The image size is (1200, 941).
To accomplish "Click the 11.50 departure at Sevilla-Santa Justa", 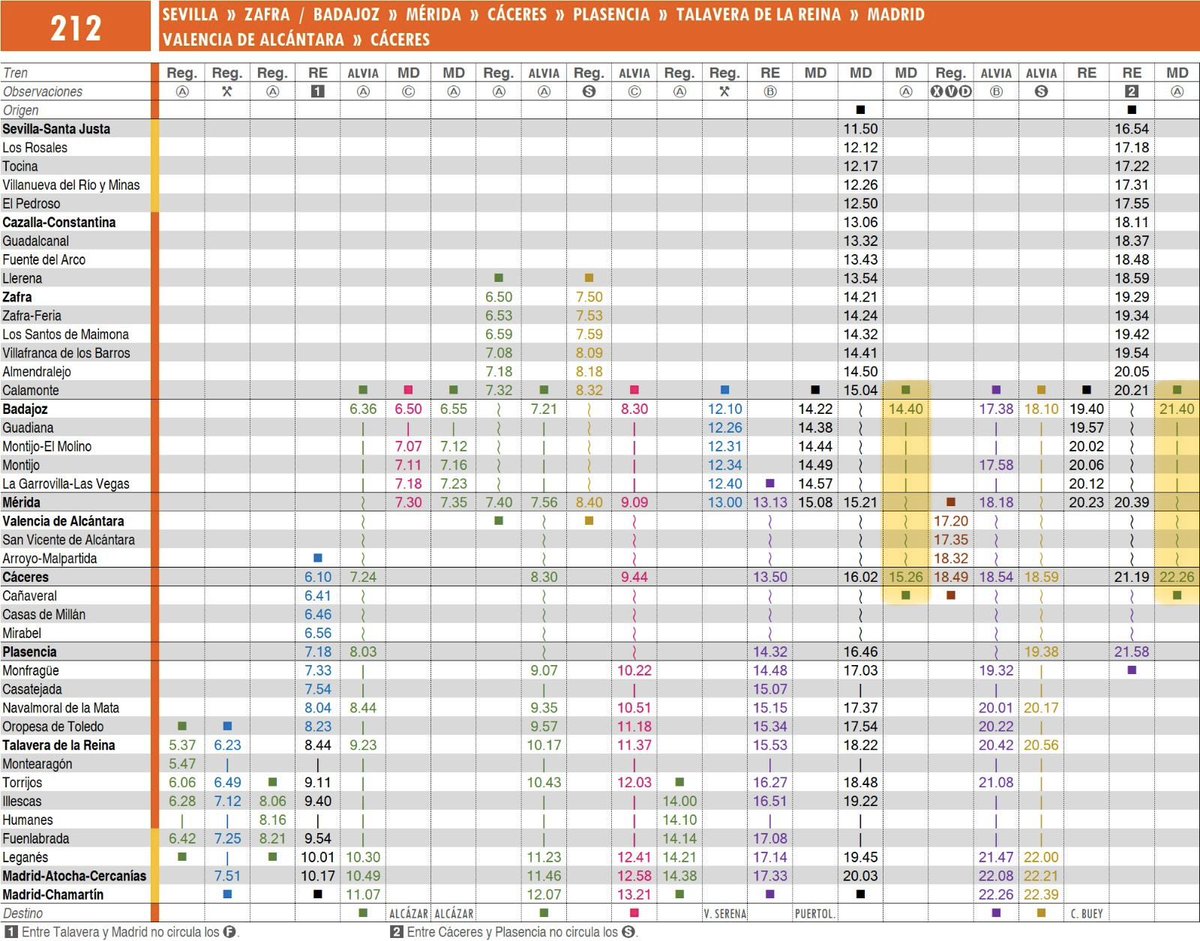I will [861, 129].
